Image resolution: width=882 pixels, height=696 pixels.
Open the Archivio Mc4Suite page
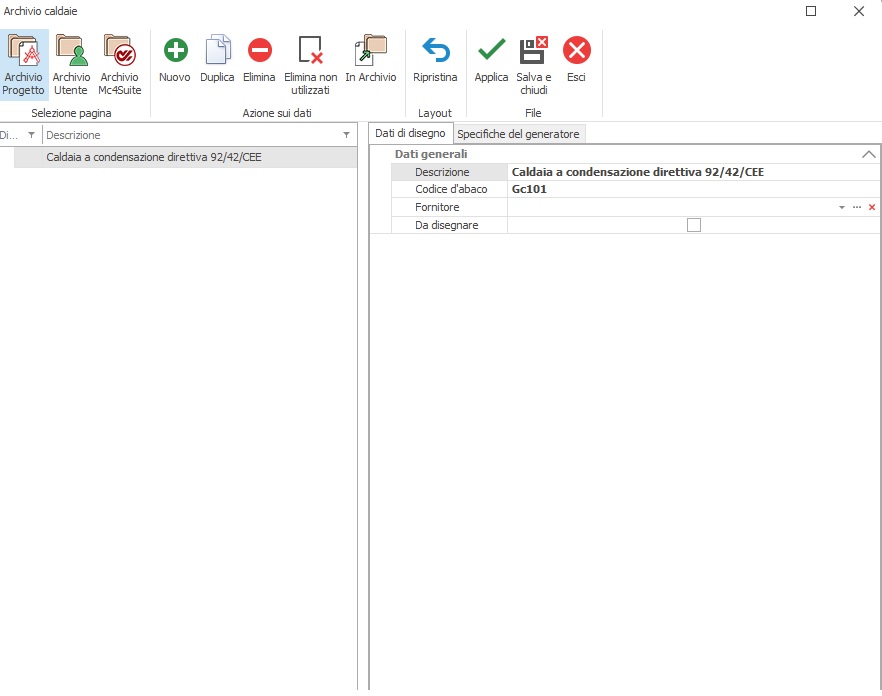pyautogui.click(x=119, y=52)
